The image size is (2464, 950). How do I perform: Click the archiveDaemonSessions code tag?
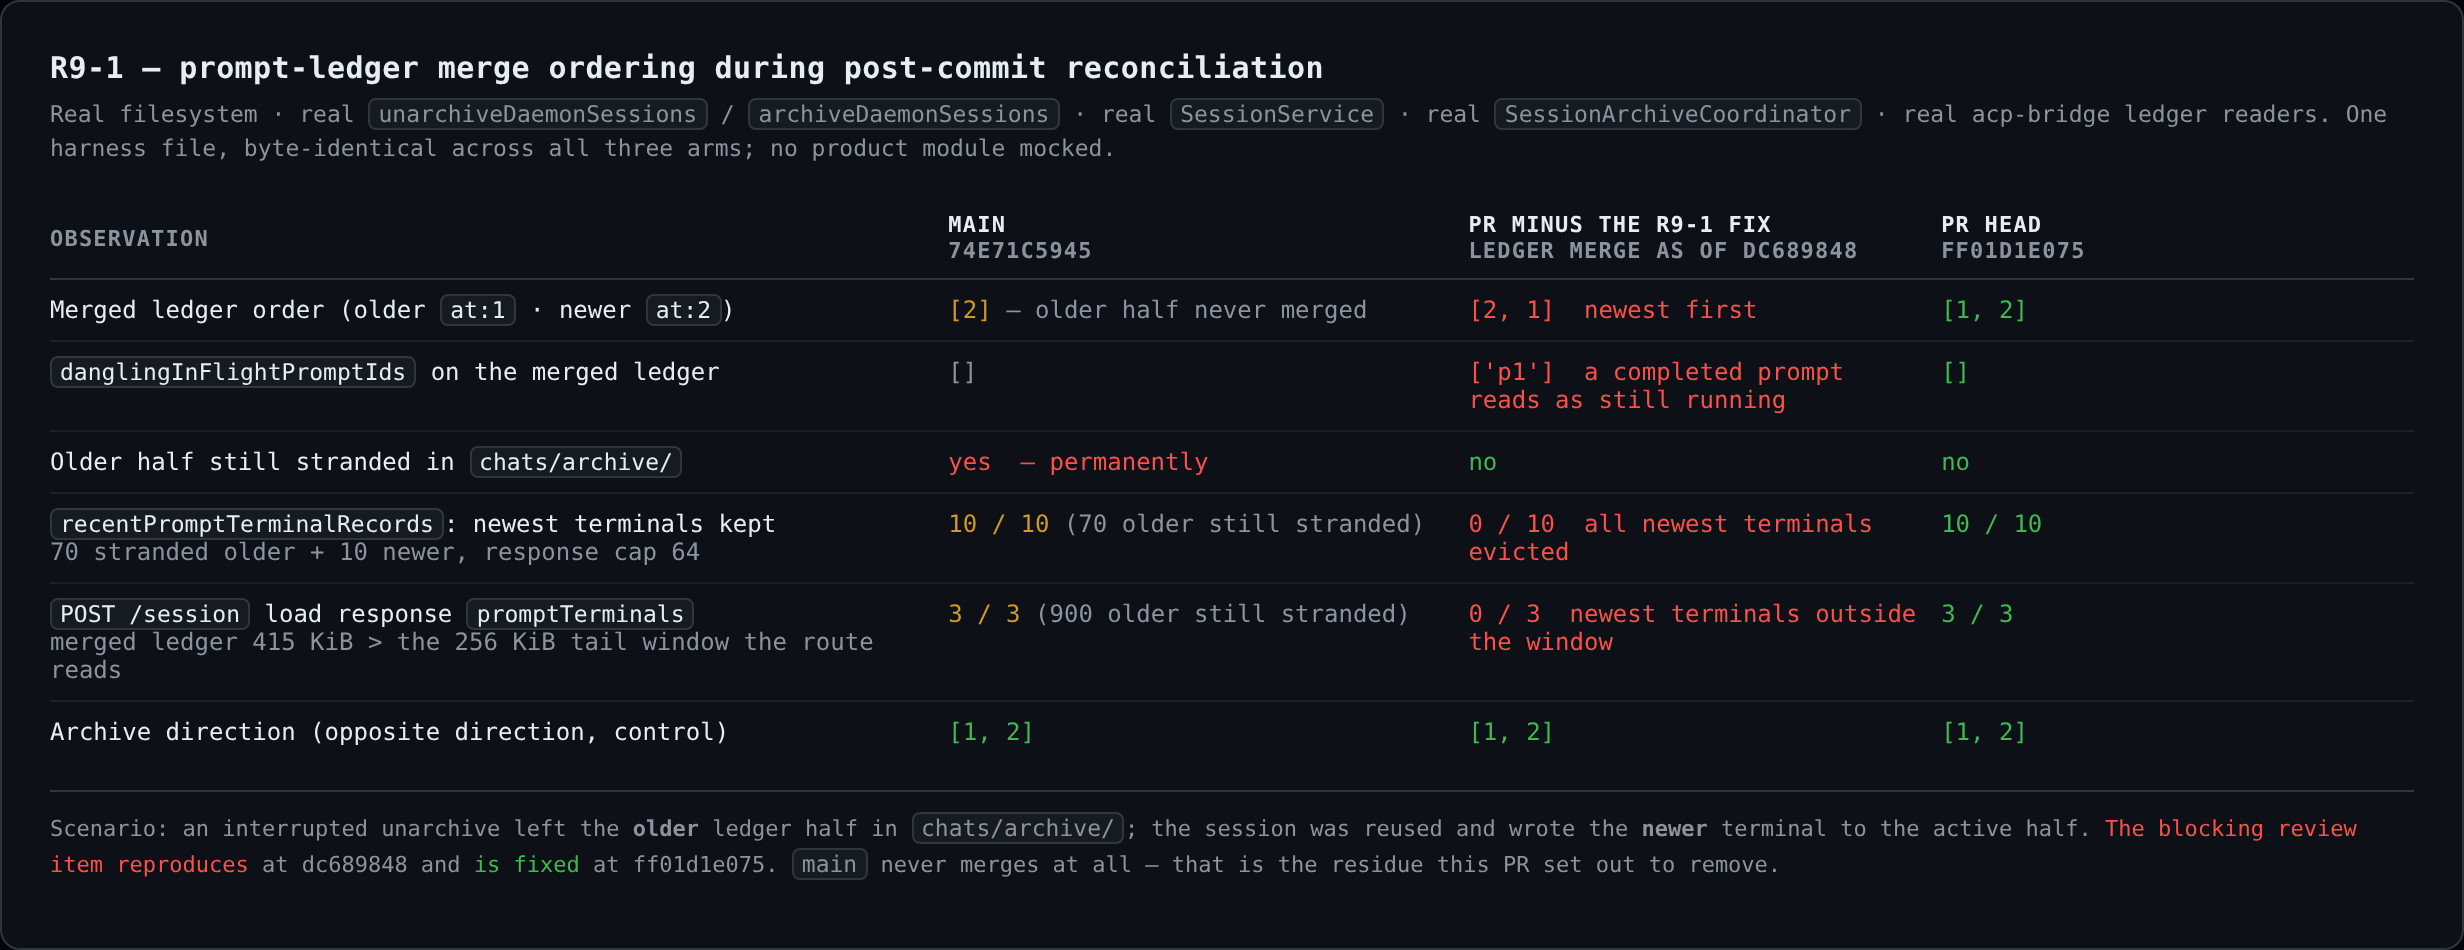[x=903, y=114]
